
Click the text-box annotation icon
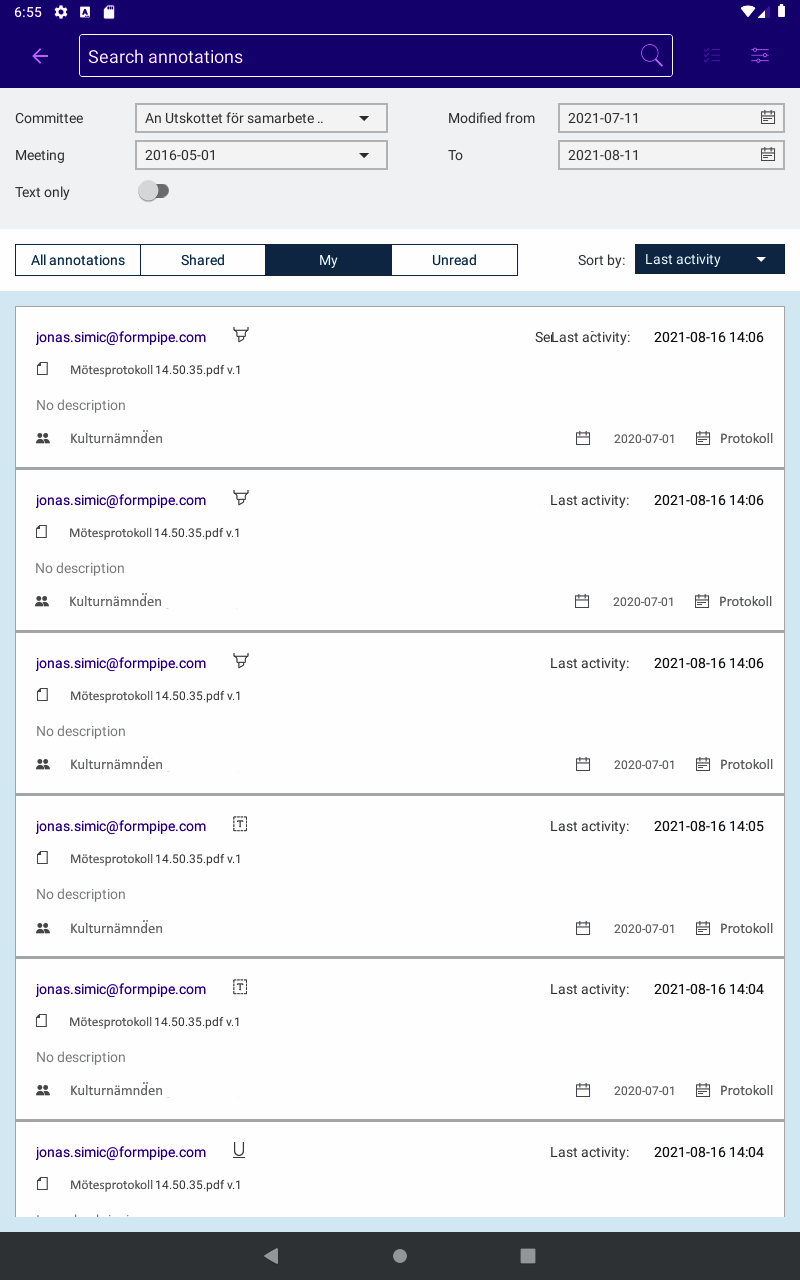tap(240, 824)
